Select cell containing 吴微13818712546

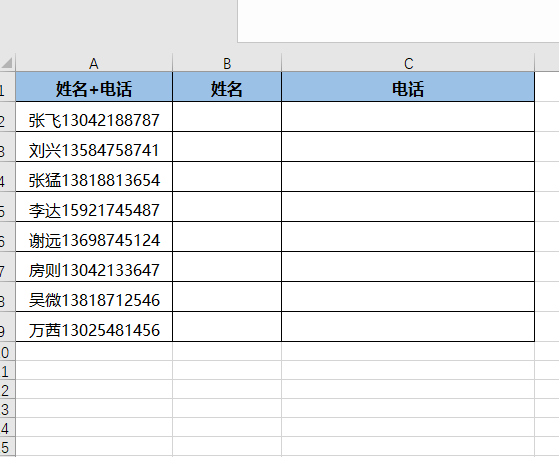pos(94,297)
